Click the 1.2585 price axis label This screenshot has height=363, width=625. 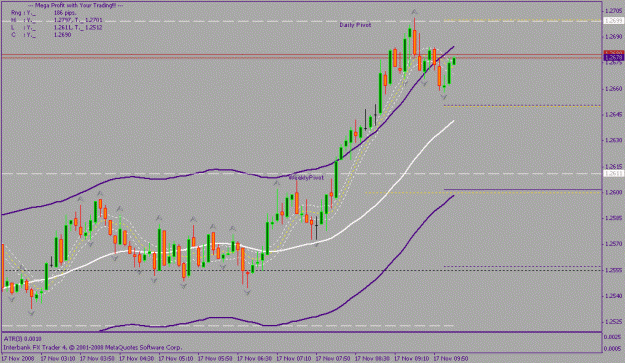[613, 218]
